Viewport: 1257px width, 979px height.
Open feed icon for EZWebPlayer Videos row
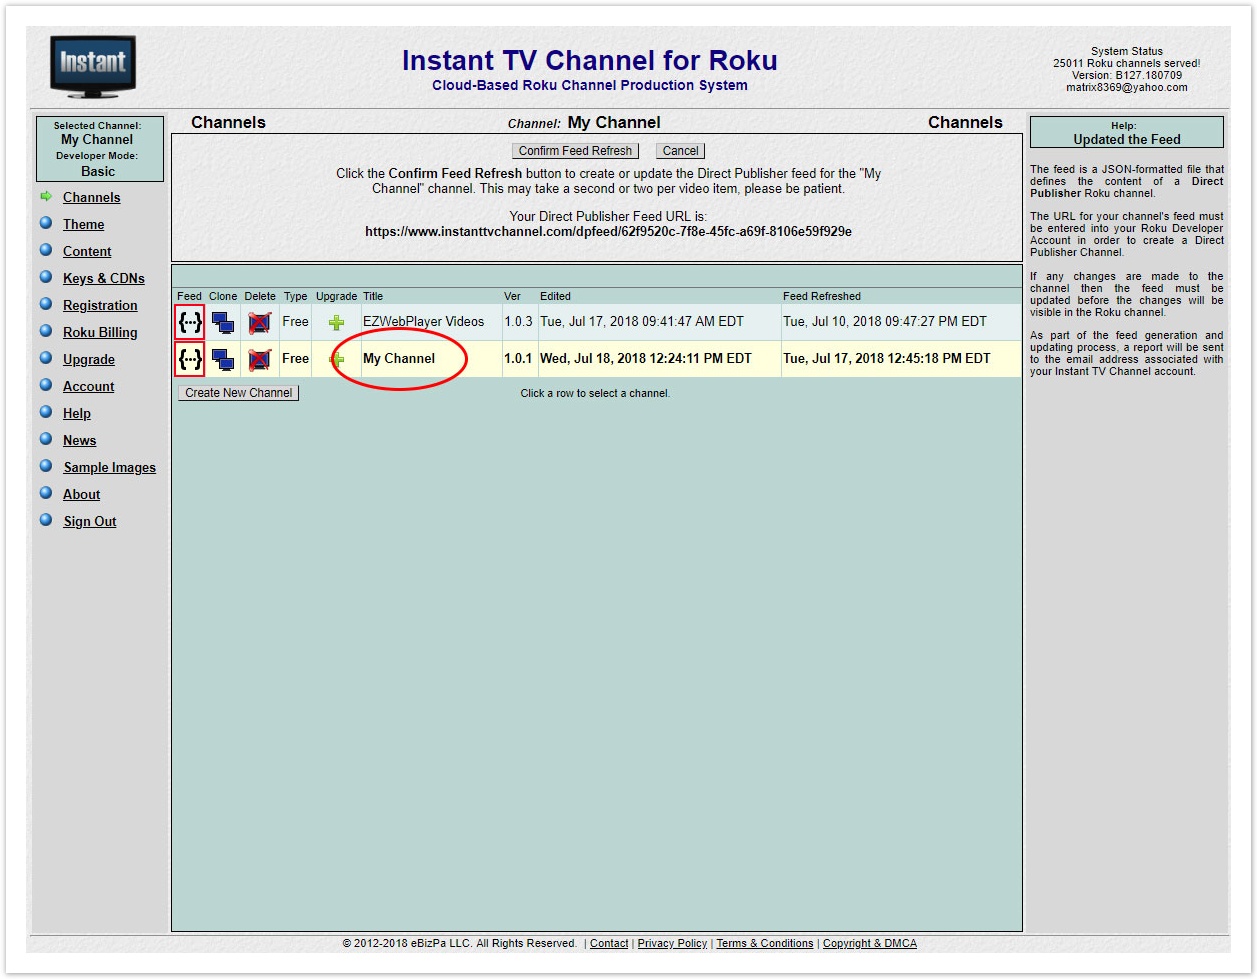pos(190,322)
